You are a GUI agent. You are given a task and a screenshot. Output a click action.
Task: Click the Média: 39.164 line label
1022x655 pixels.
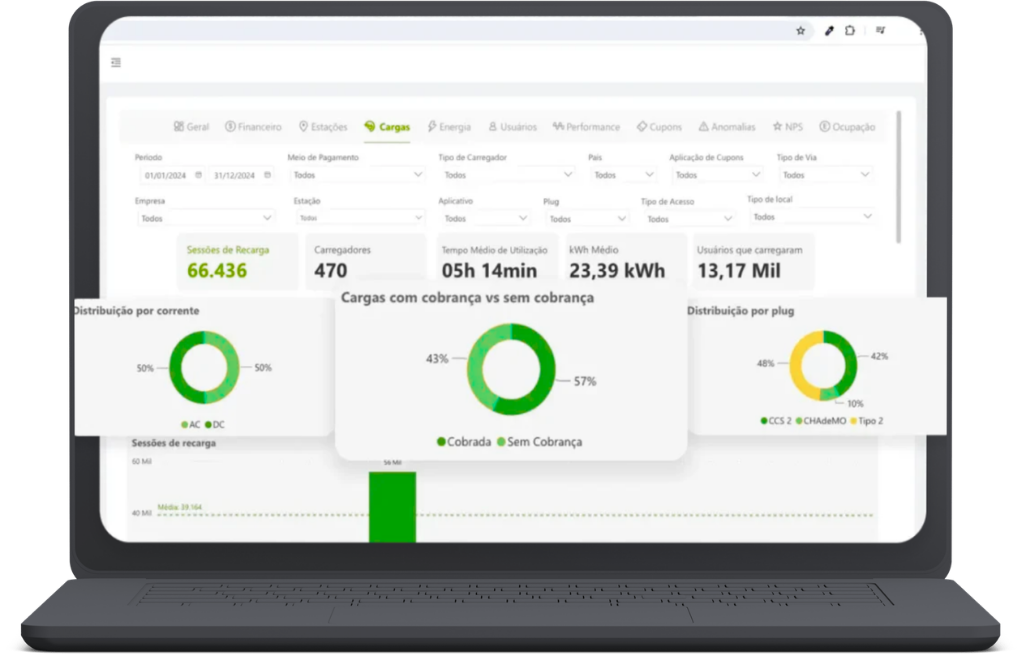pos(180,507)
